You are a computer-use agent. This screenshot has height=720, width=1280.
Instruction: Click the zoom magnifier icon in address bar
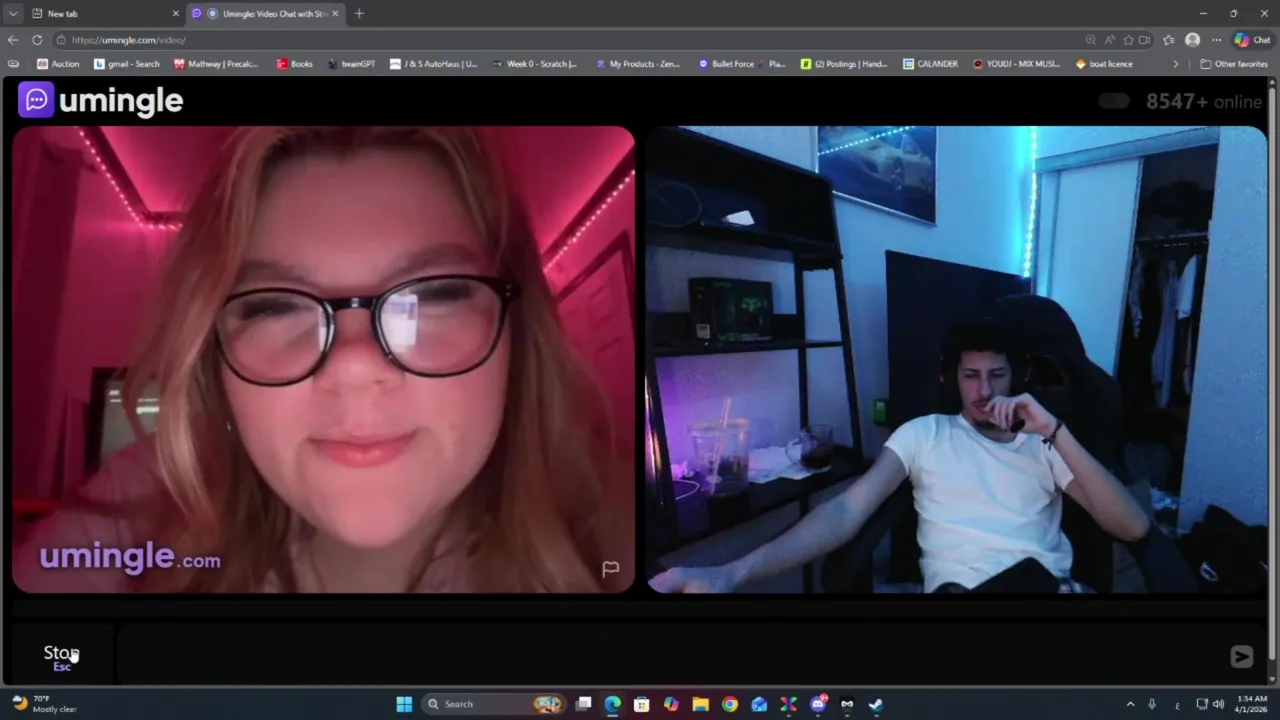(x=1090, y=40)
